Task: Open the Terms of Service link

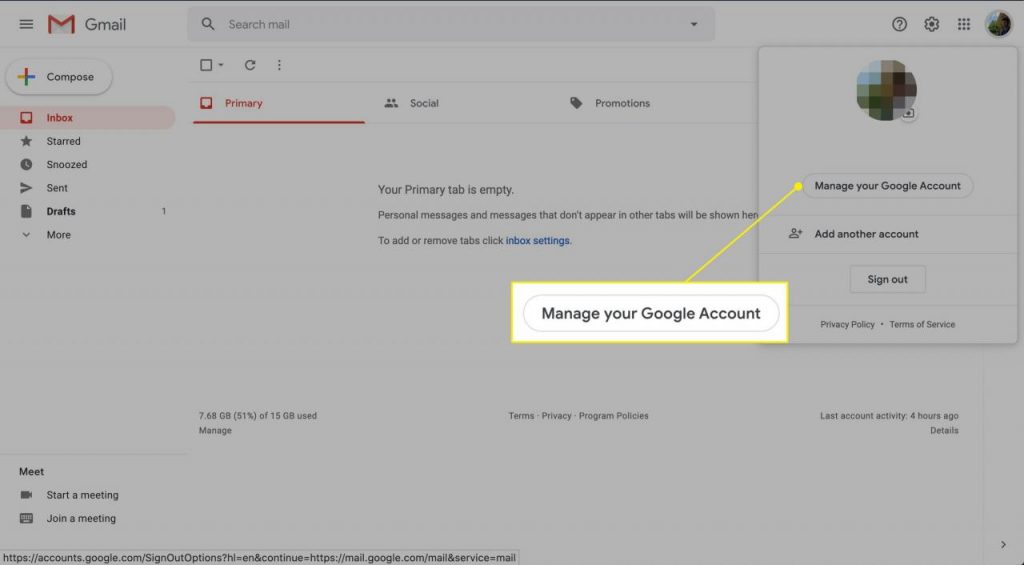Action: click(922, 325)
